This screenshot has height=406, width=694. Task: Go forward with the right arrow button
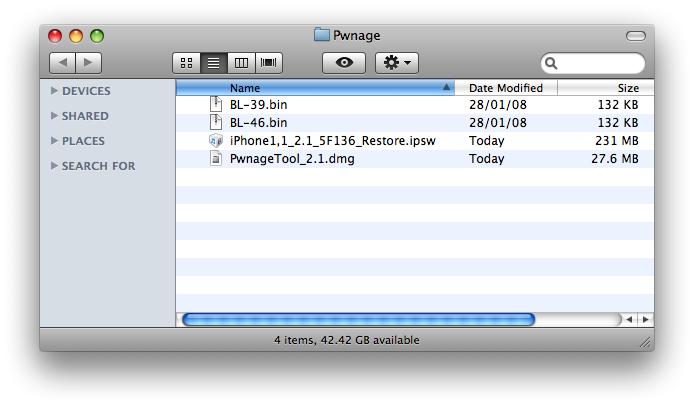point(89,63)
